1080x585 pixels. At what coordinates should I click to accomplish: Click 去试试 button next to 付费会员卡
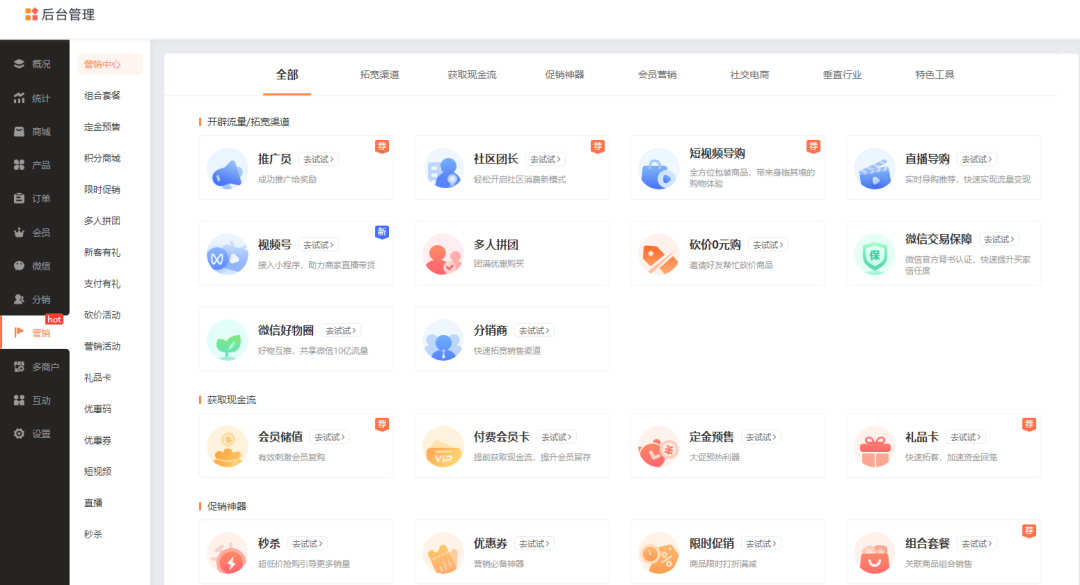coord(557,437)
